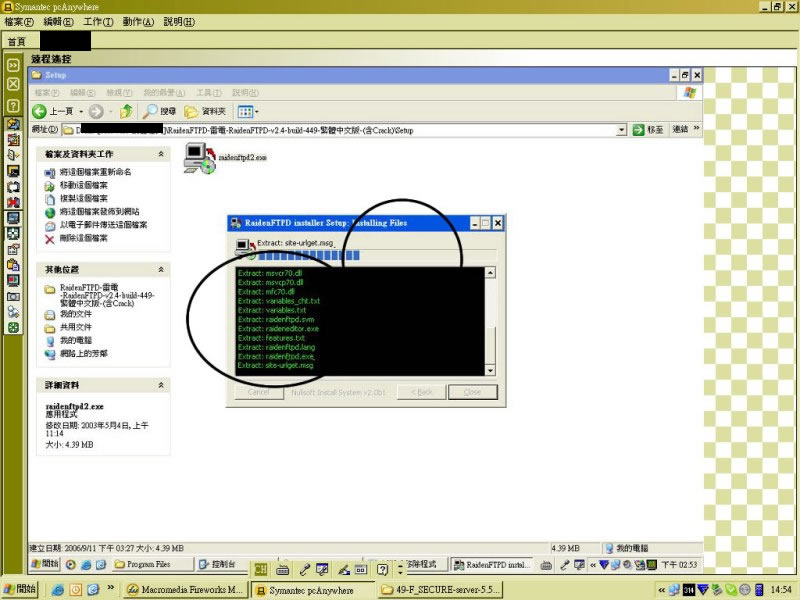800x600 pixels.
Task: Click local 開始 Start button
Action: (20, 589)
